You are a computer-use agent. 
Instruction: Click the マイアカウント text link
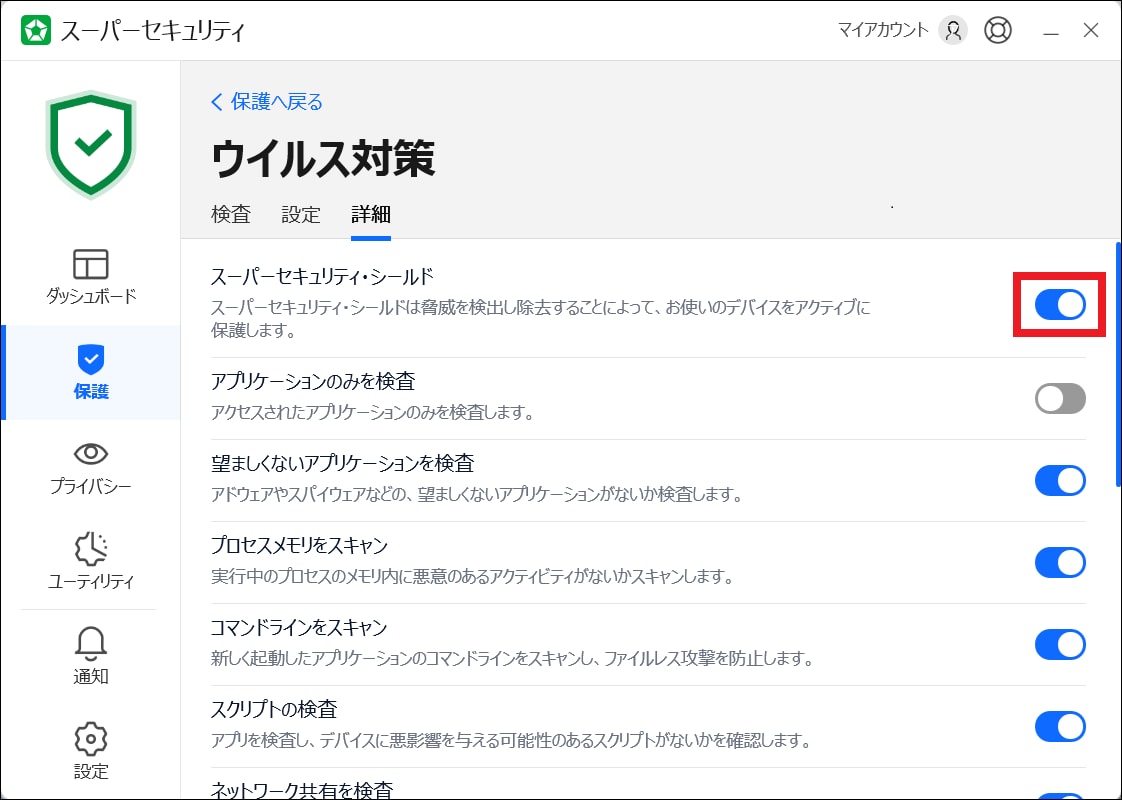pyautogui.click(x=883, y=30)
